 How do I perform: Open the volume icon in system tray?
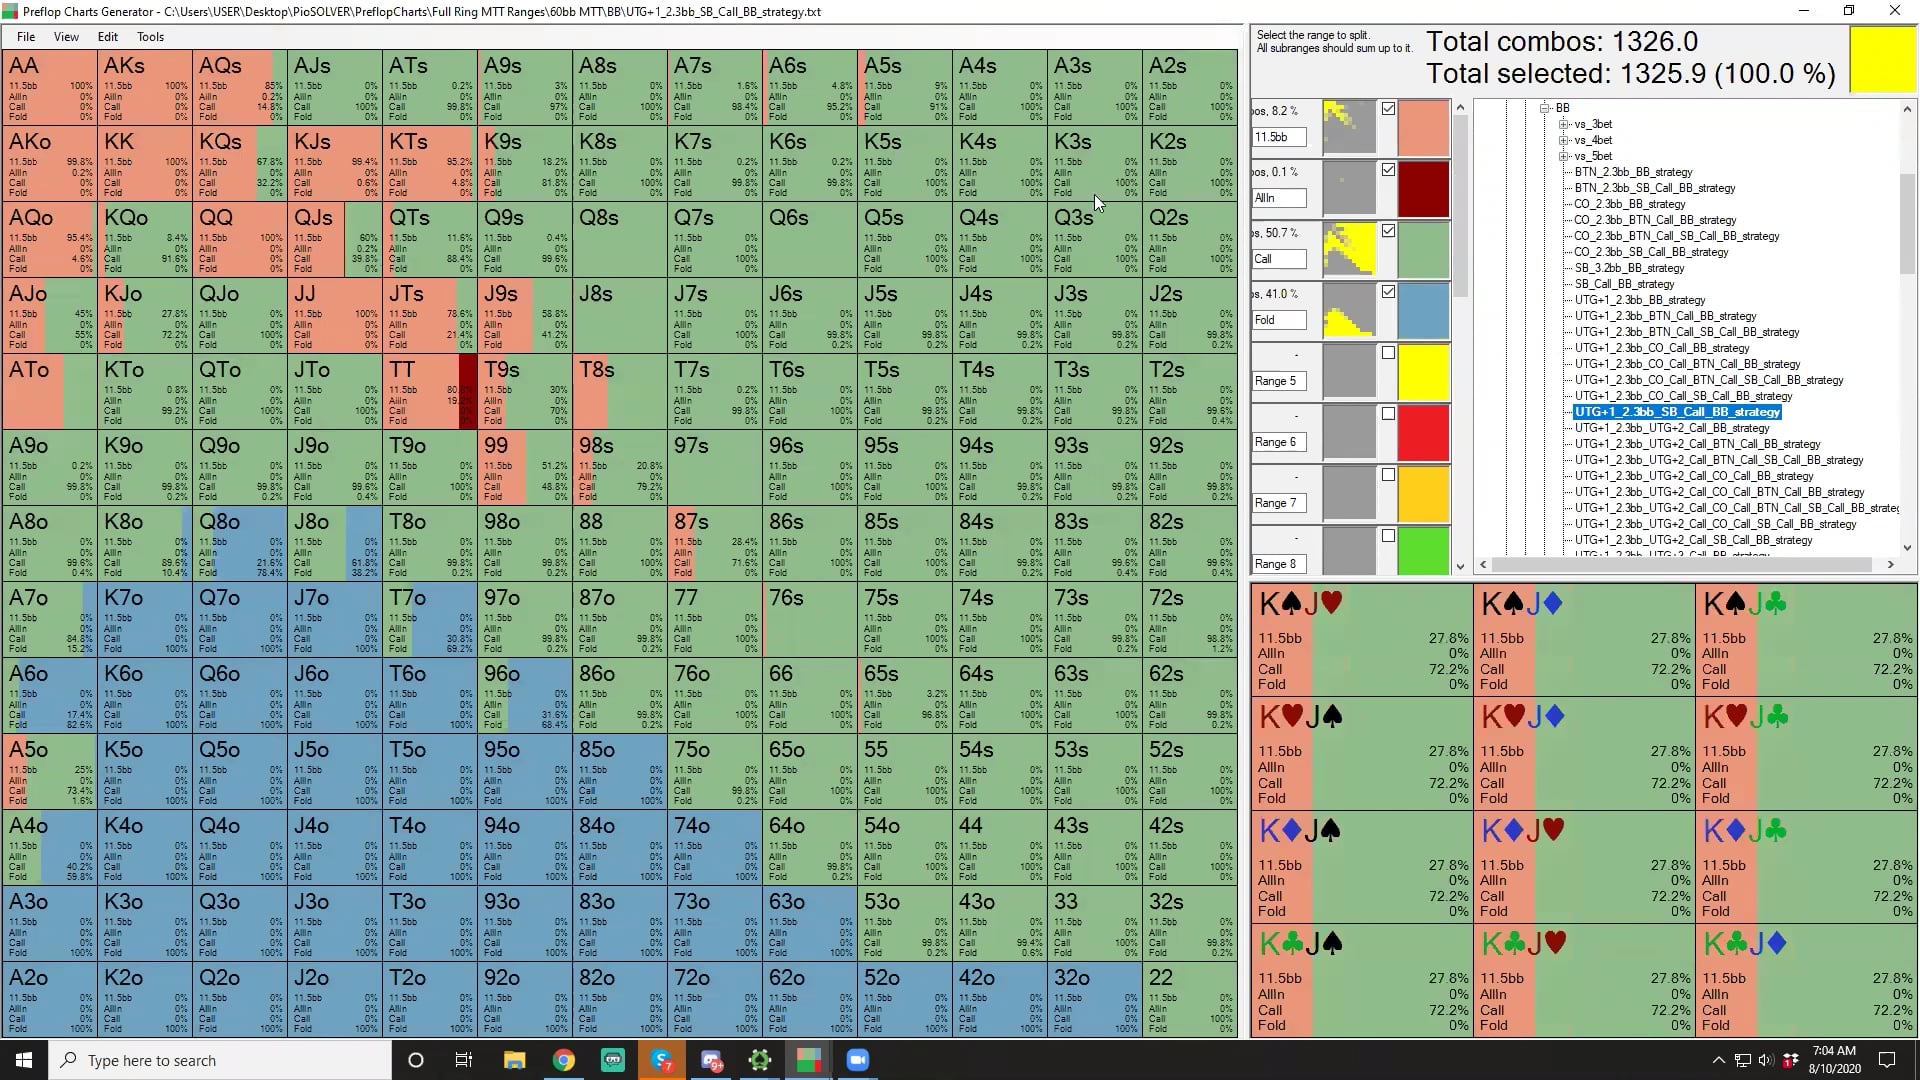click(x=1765, y=1060)
